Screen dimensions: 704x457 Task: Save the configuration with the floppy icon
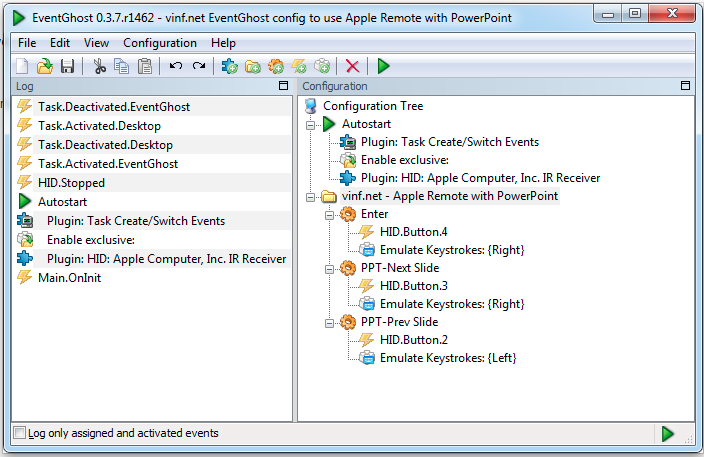[x=67, y=66]
